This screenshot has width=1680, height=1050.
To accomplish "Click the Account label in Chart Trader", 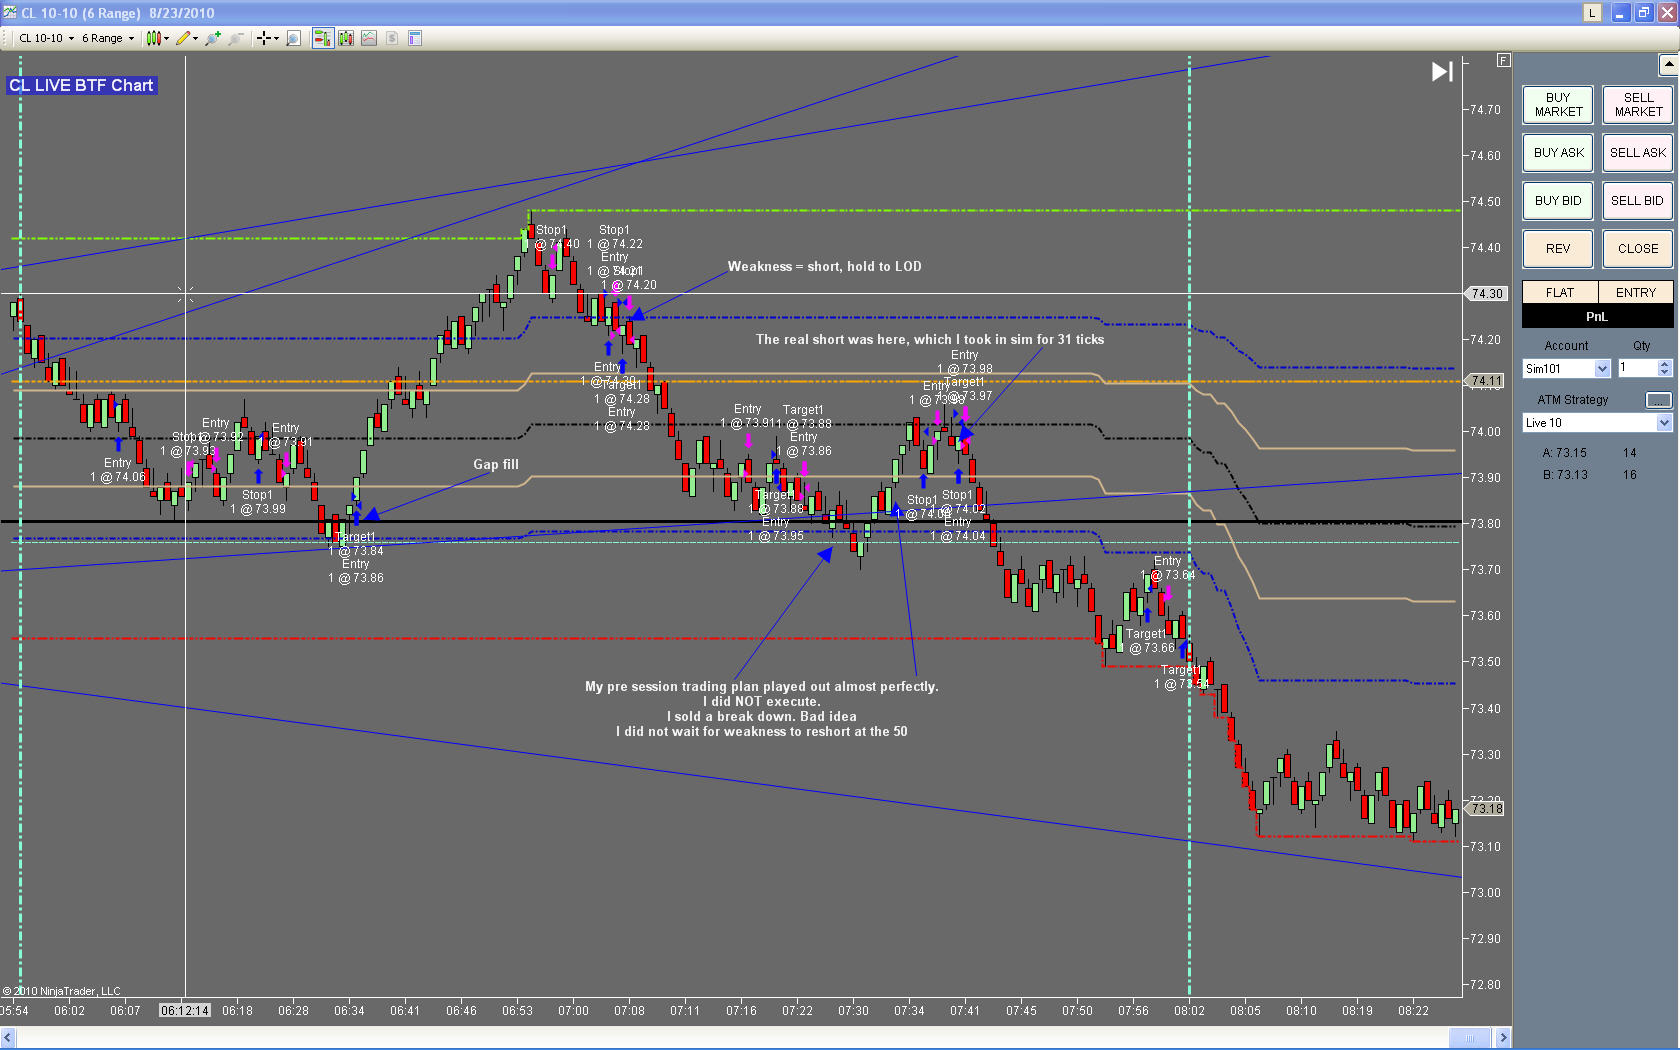I will (1566, 346).
